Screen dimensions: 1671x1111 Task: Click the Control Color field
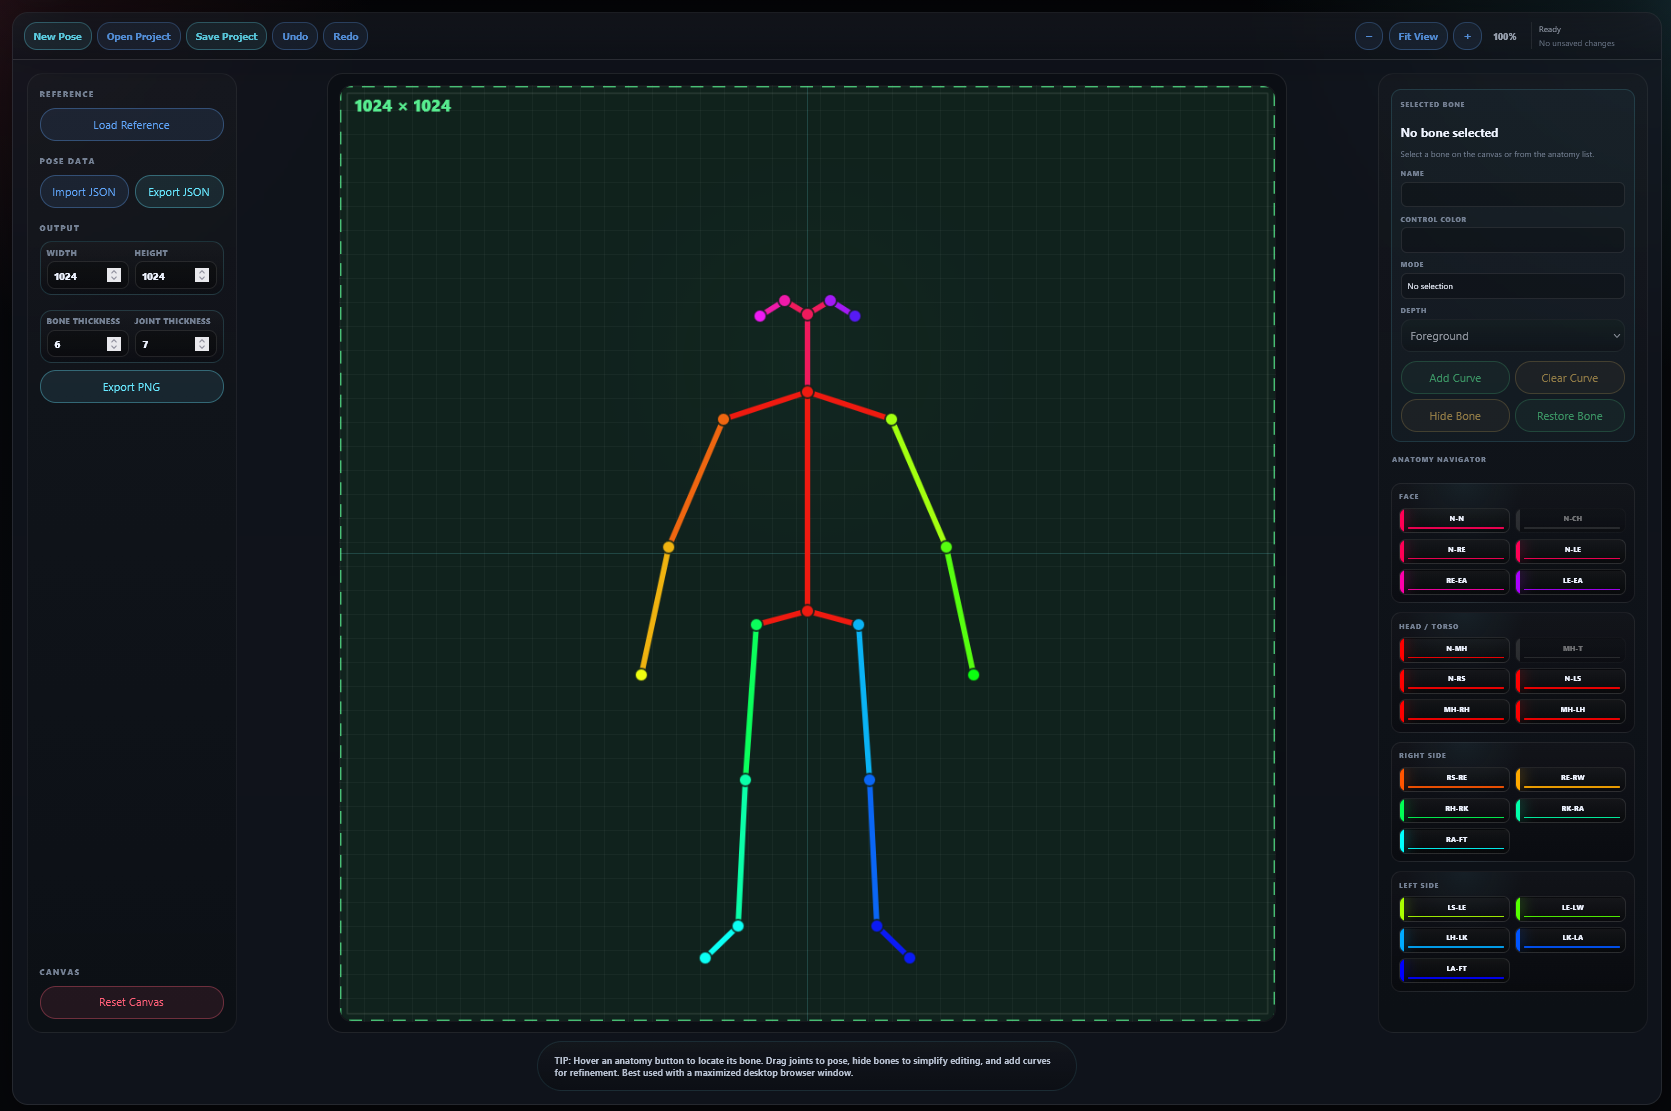[x=1512, y=240]
